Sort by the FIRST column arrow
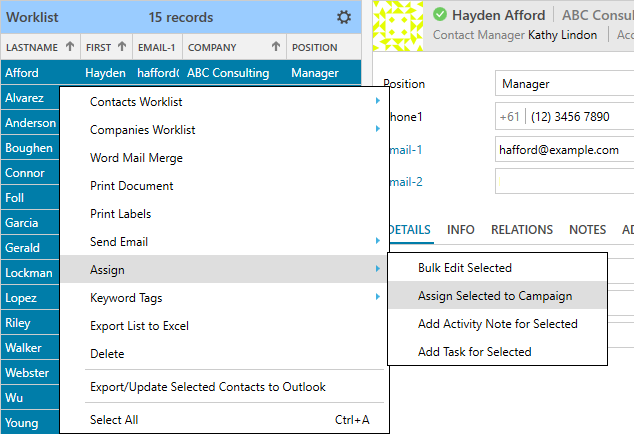634x434 pixels. click(122, 47)
